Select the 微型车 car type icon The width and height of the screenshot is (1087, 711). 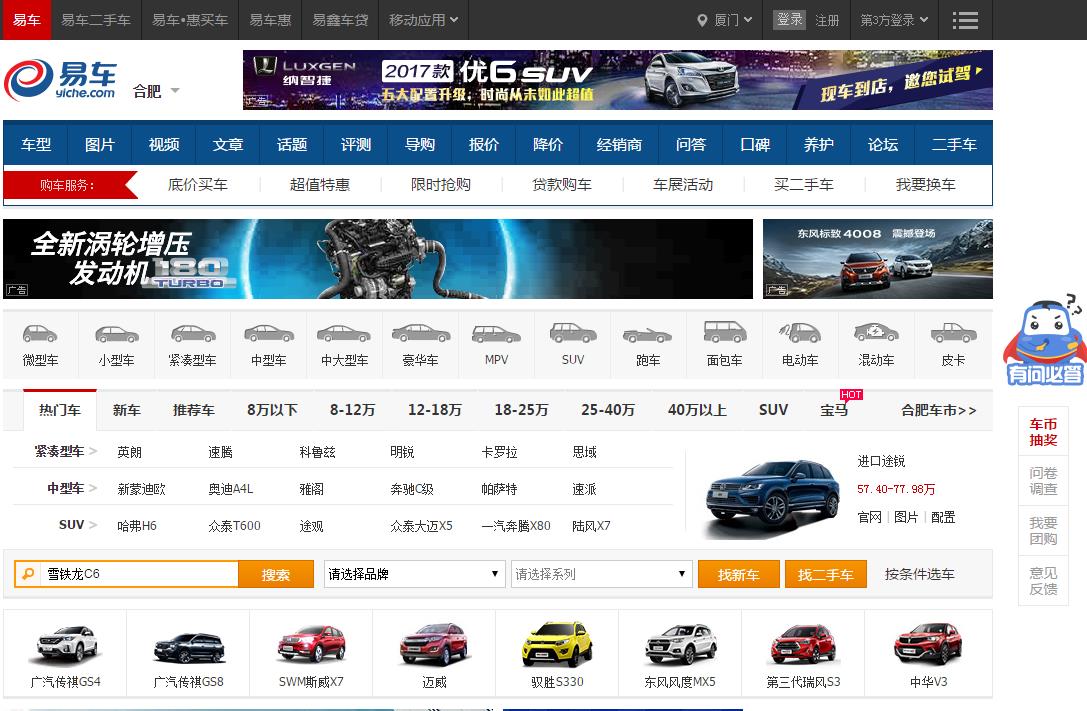pyautogui.click(x=40, y=334)
